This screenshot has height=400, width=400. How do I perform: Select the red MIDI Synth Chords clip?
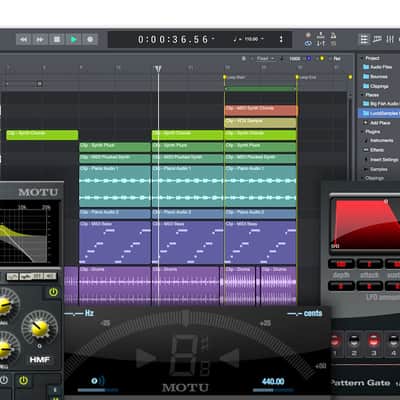pyautogui.click(x=260, y=110)
